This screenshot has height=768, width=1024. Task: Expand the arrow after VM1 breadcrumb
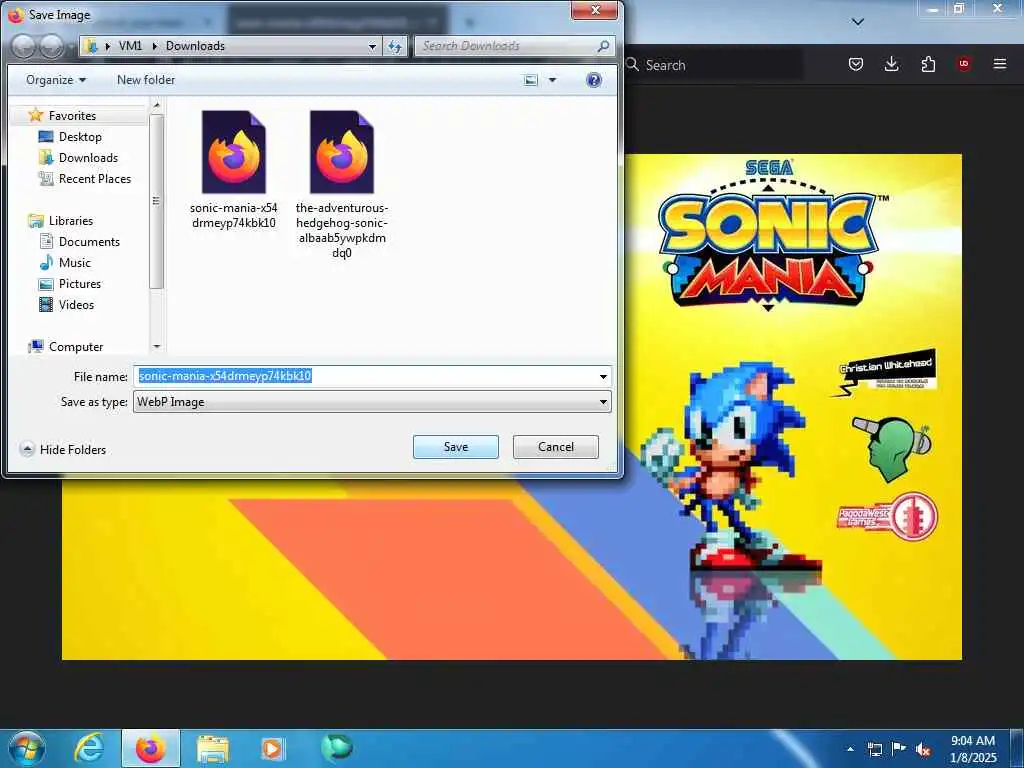(x=155, y=46)
